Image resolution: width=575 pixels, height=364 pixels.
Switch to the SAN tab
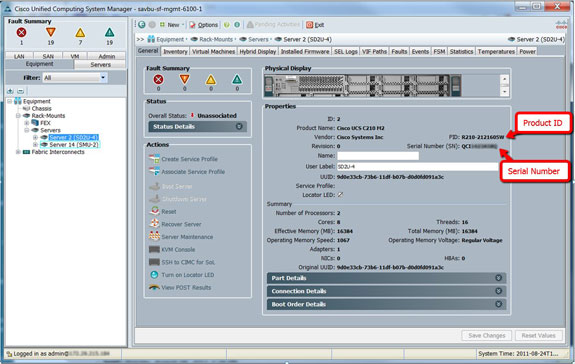48,56
